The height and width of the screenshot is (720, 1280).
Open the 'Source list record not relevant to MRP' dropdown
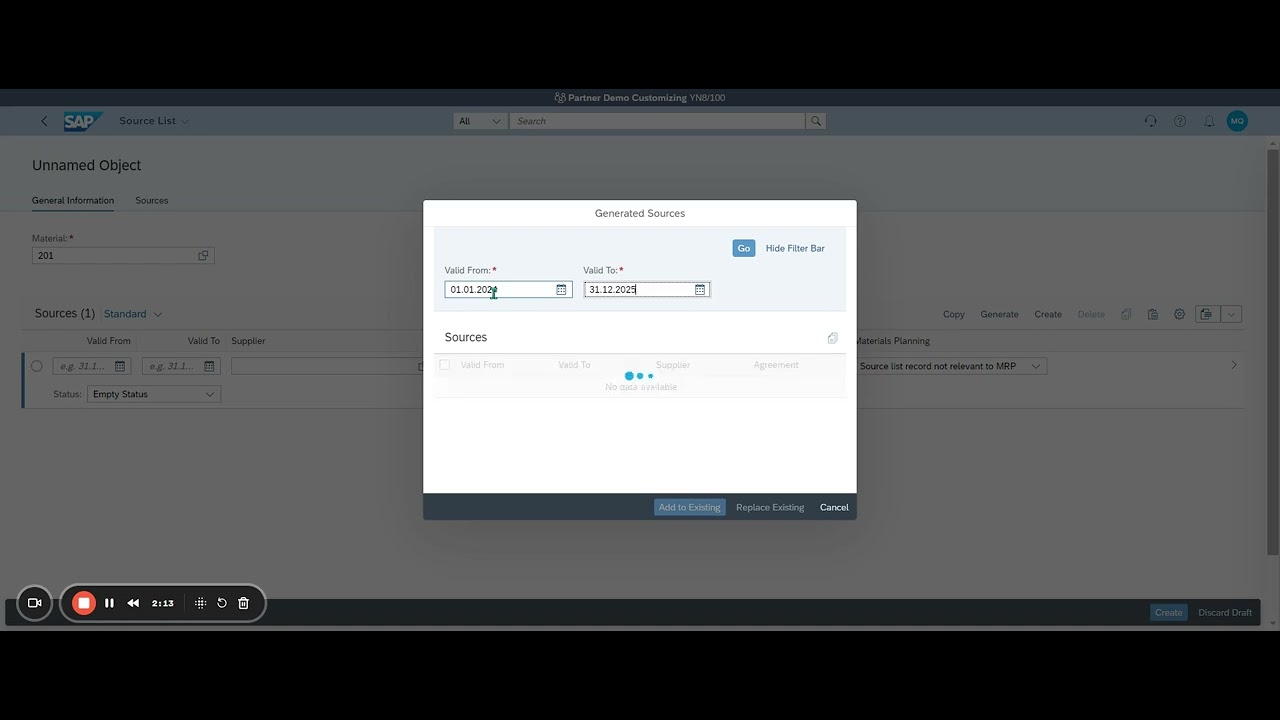(951, 366)
